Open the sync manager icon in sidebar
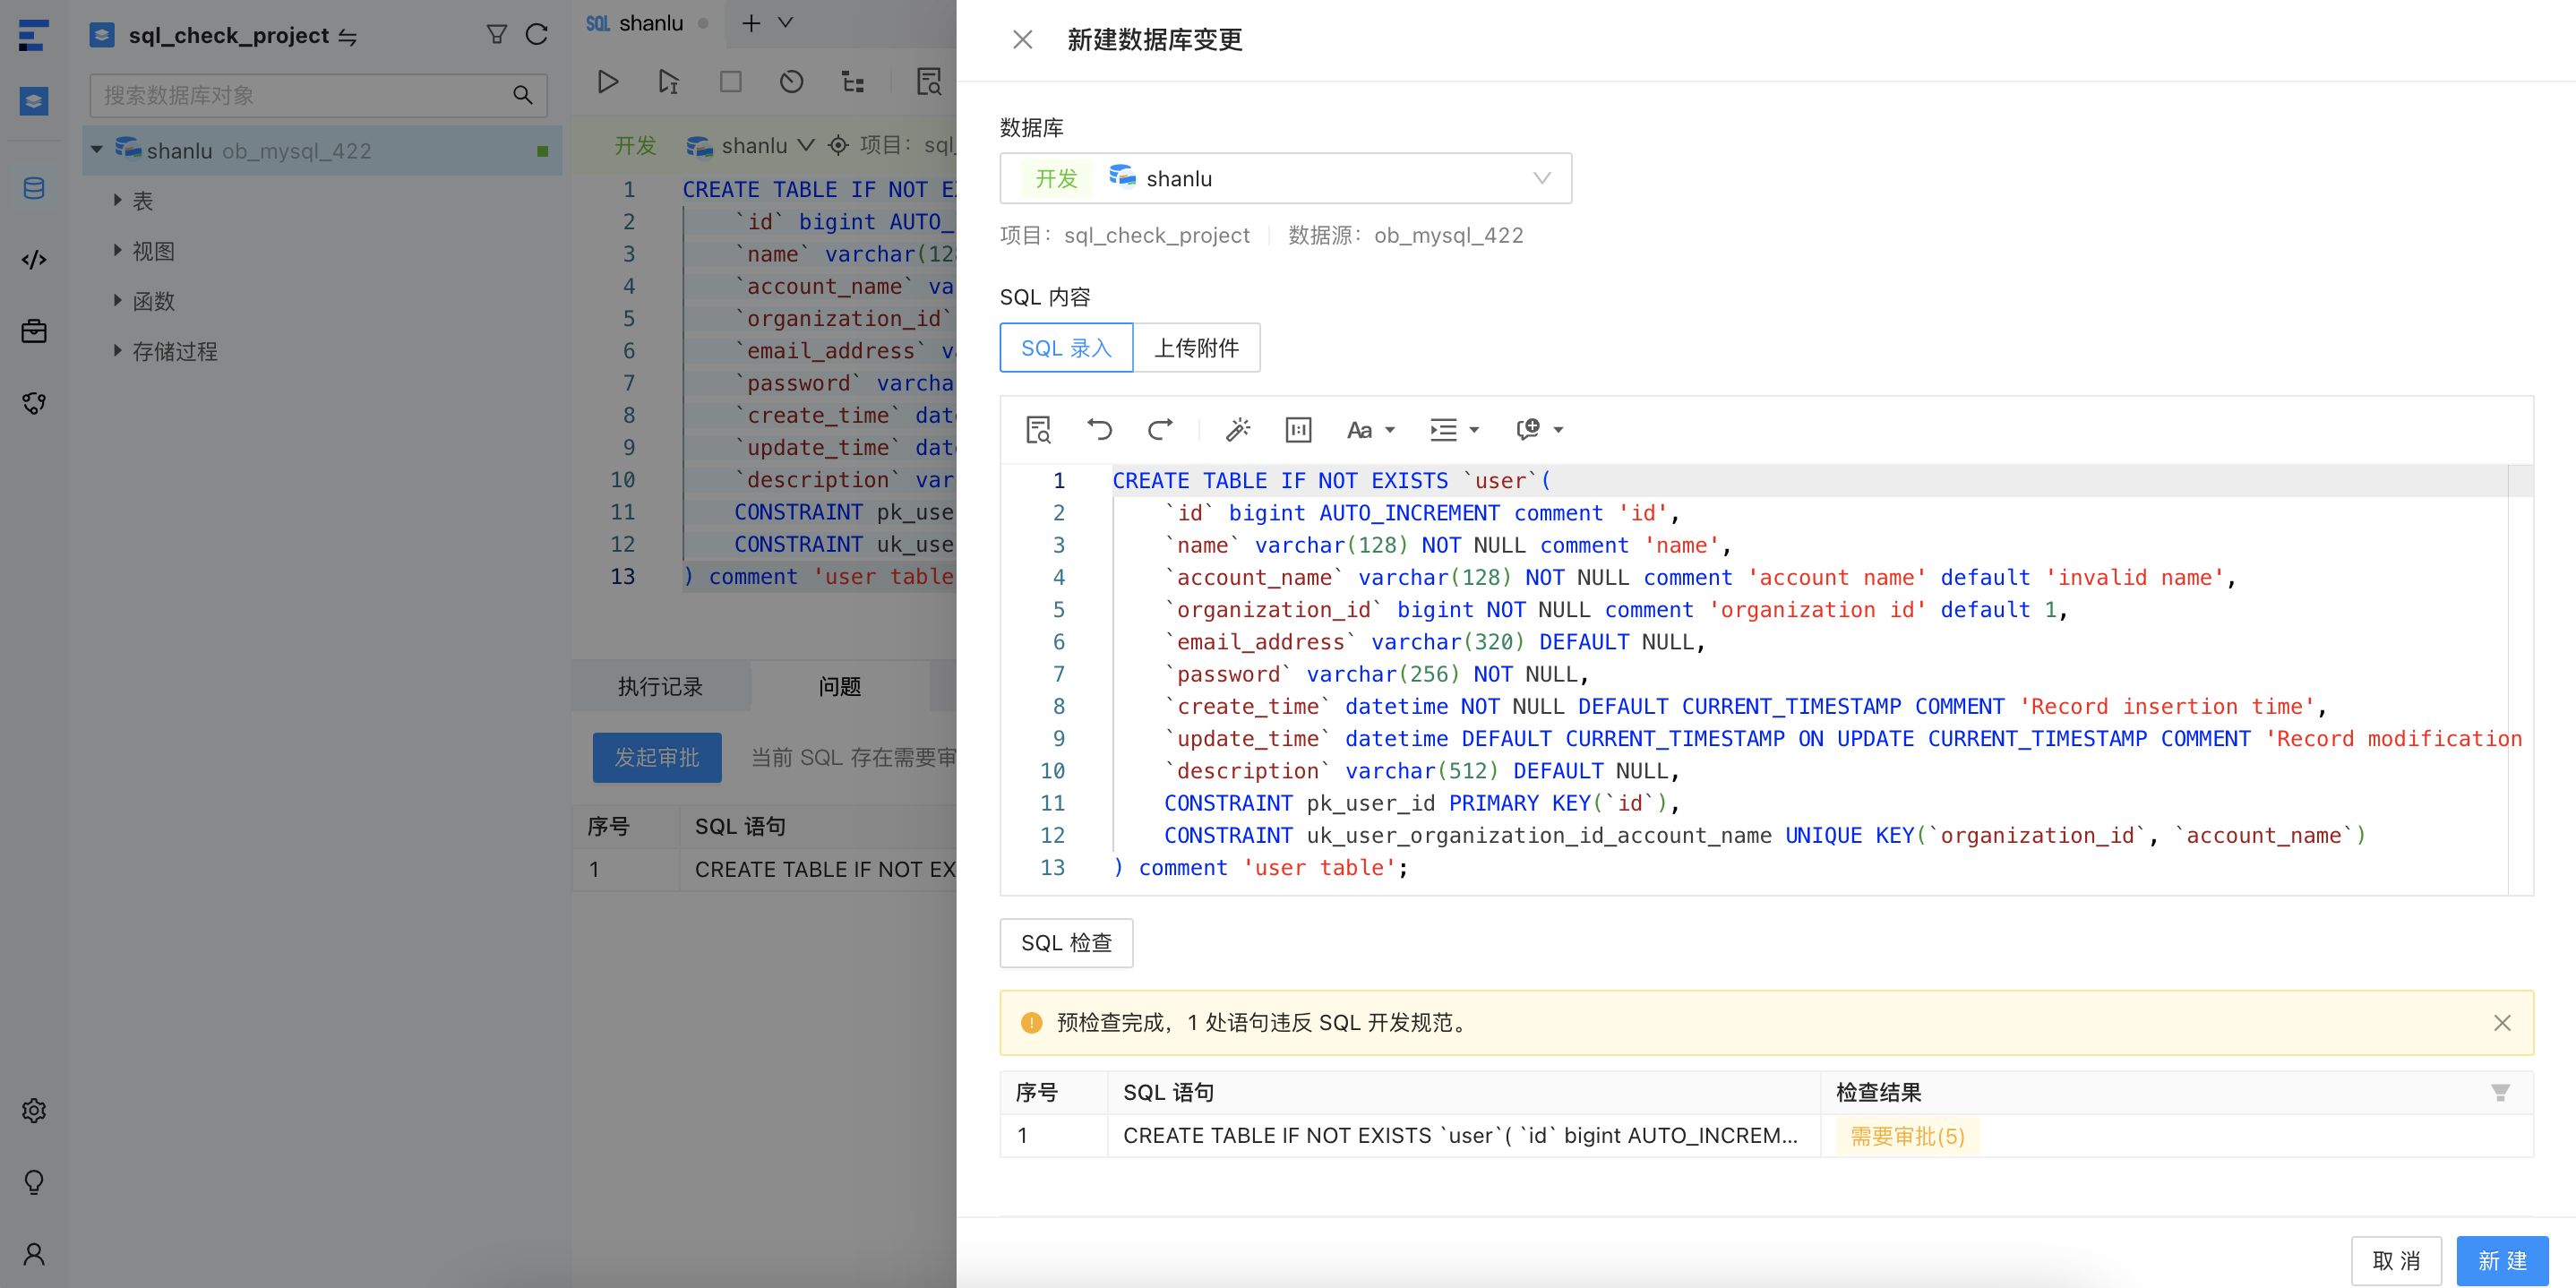This screenshot has height=1288, width=2576. click(34, 403)
